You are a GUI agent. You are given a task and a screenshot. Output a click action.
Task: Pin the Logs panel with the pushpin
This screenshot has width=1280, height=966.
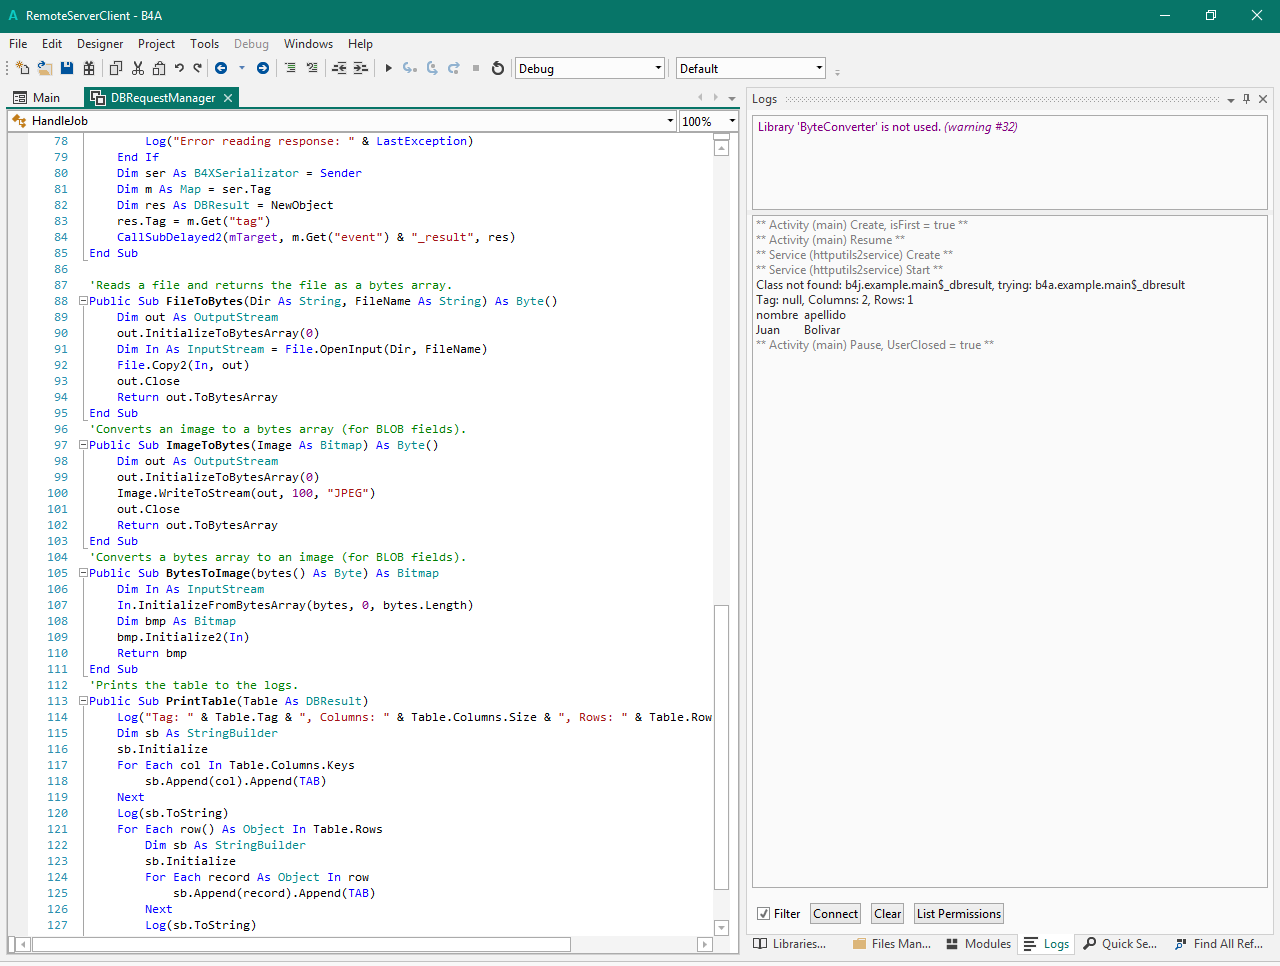(1246, 99)
